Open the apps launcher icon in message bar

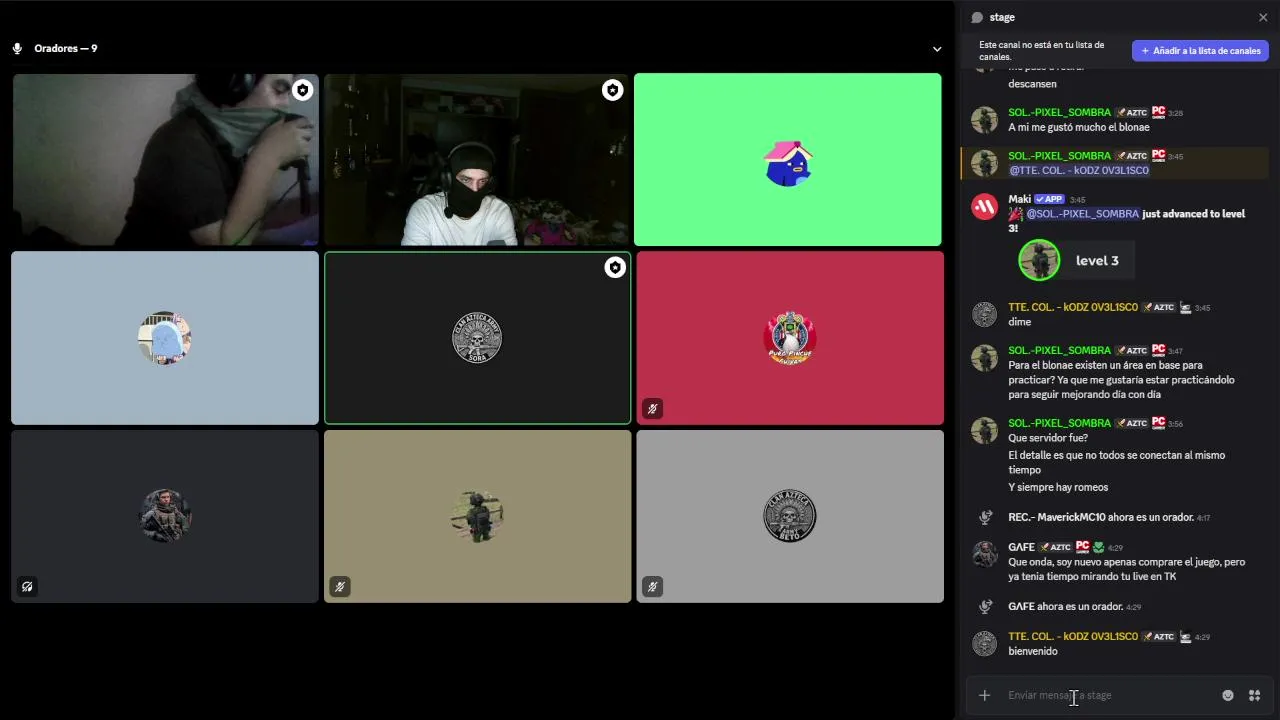[1254, 695]
